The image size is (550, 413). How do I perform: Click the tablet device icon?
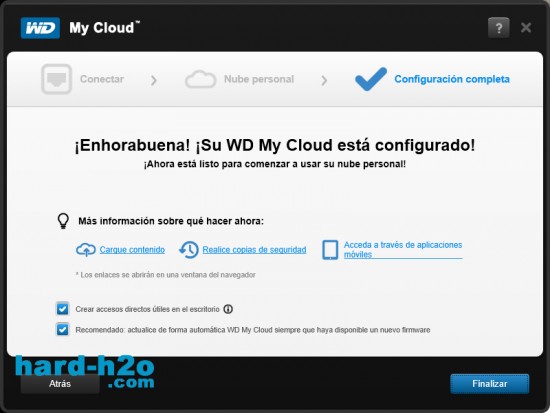[330, 250]
